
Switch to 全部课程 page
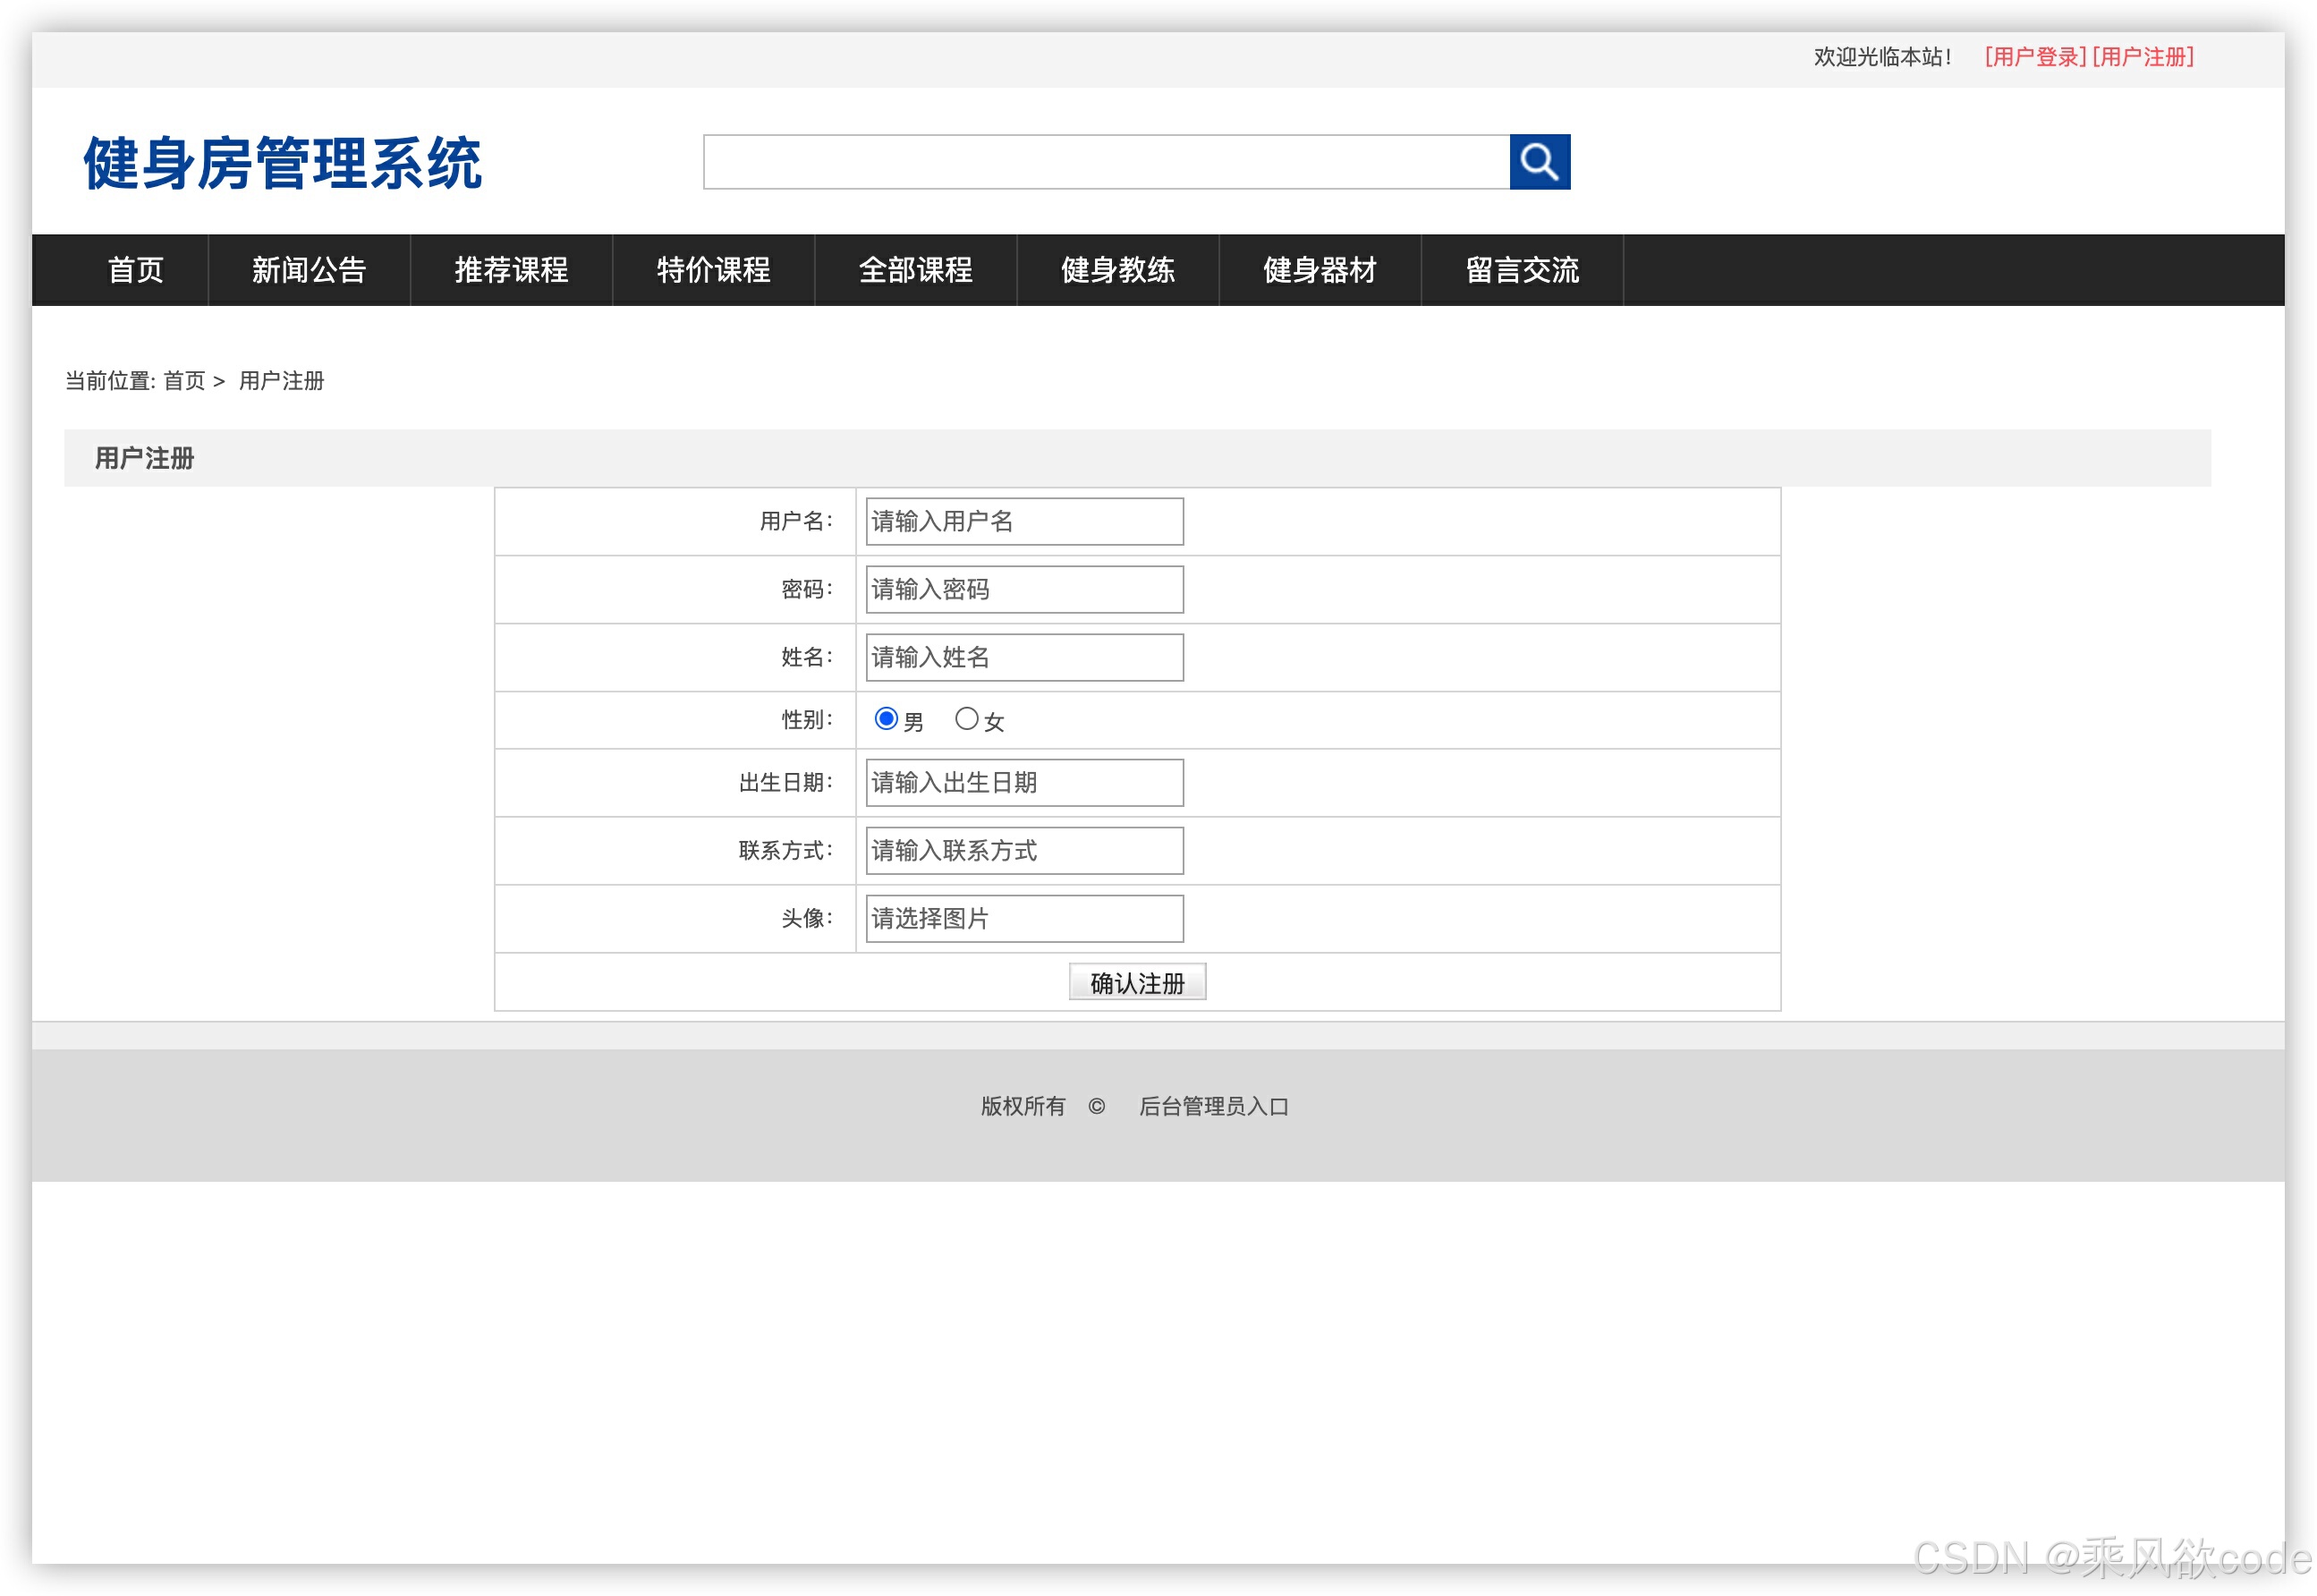[915, 270]
